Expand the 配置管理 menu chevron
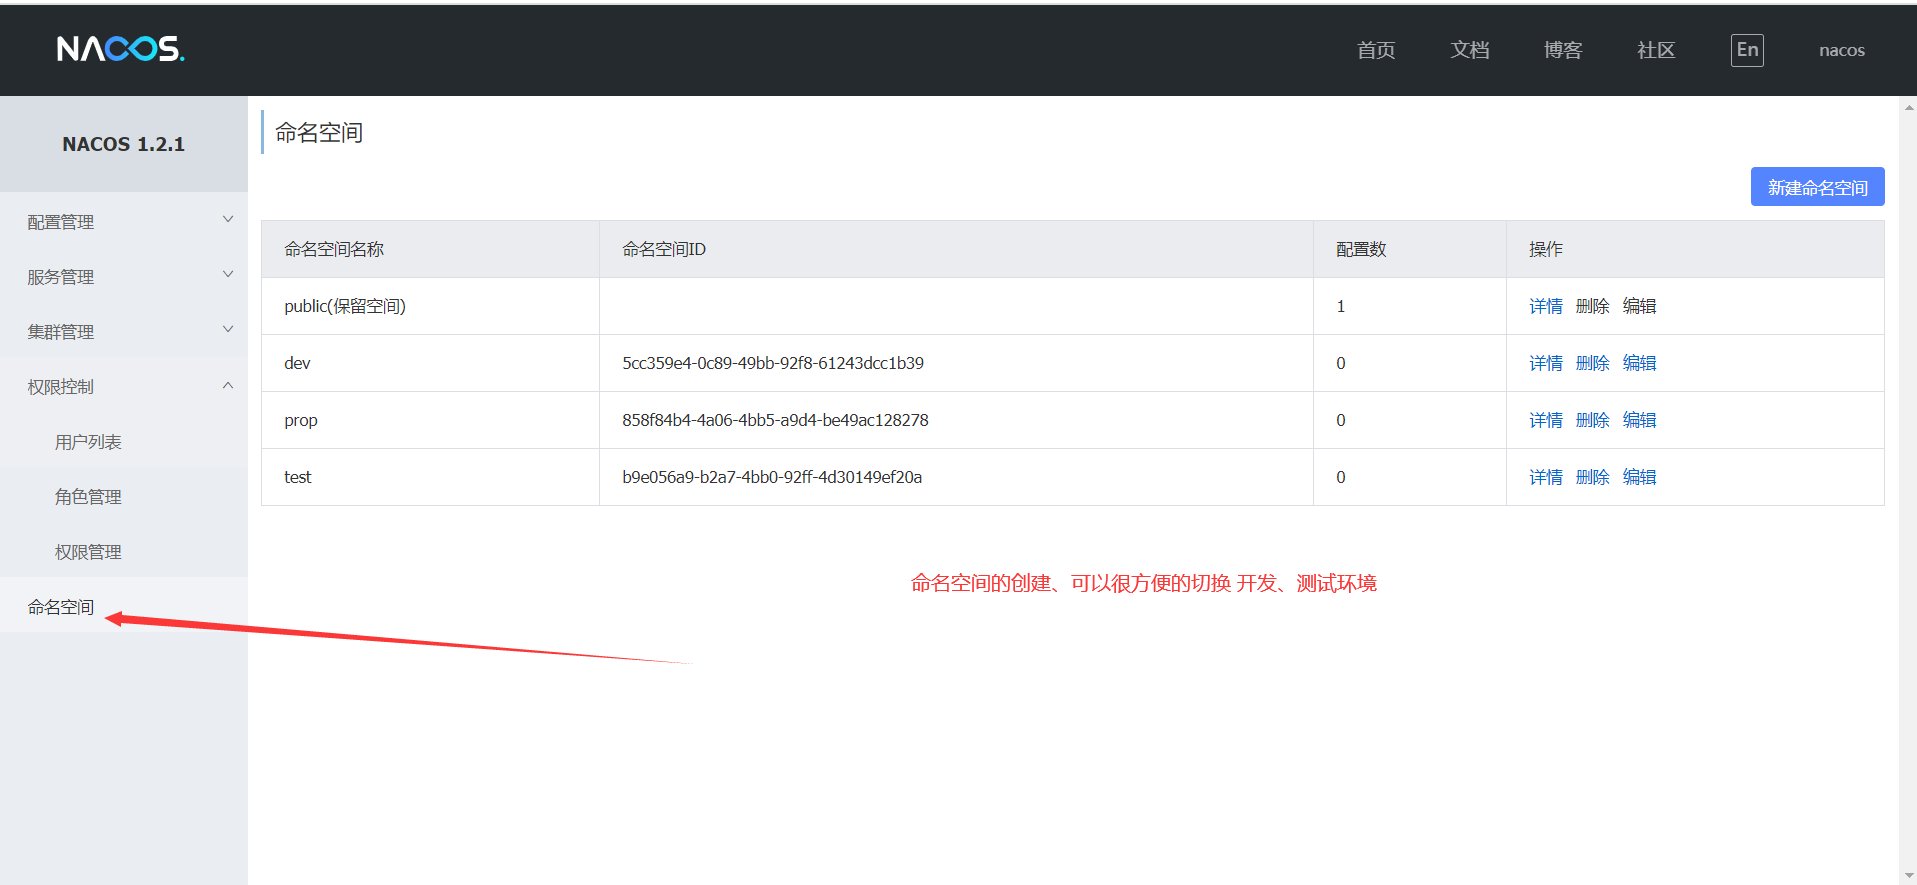 pyautogui.click(x=228, y=220)
